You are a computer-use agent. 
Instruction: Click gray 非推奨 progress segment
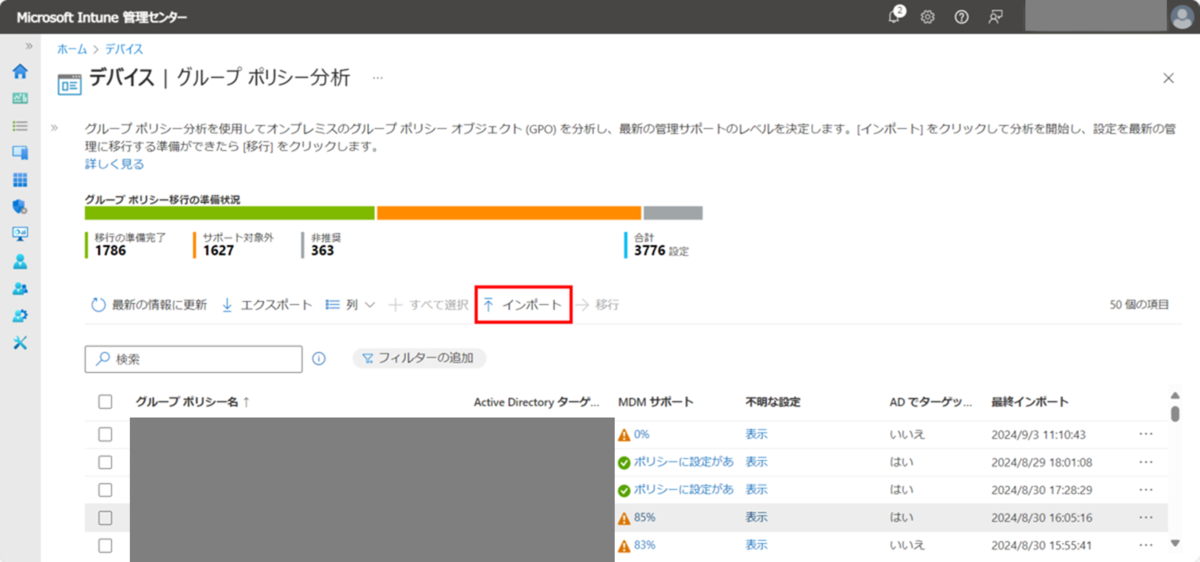[673, 213]
